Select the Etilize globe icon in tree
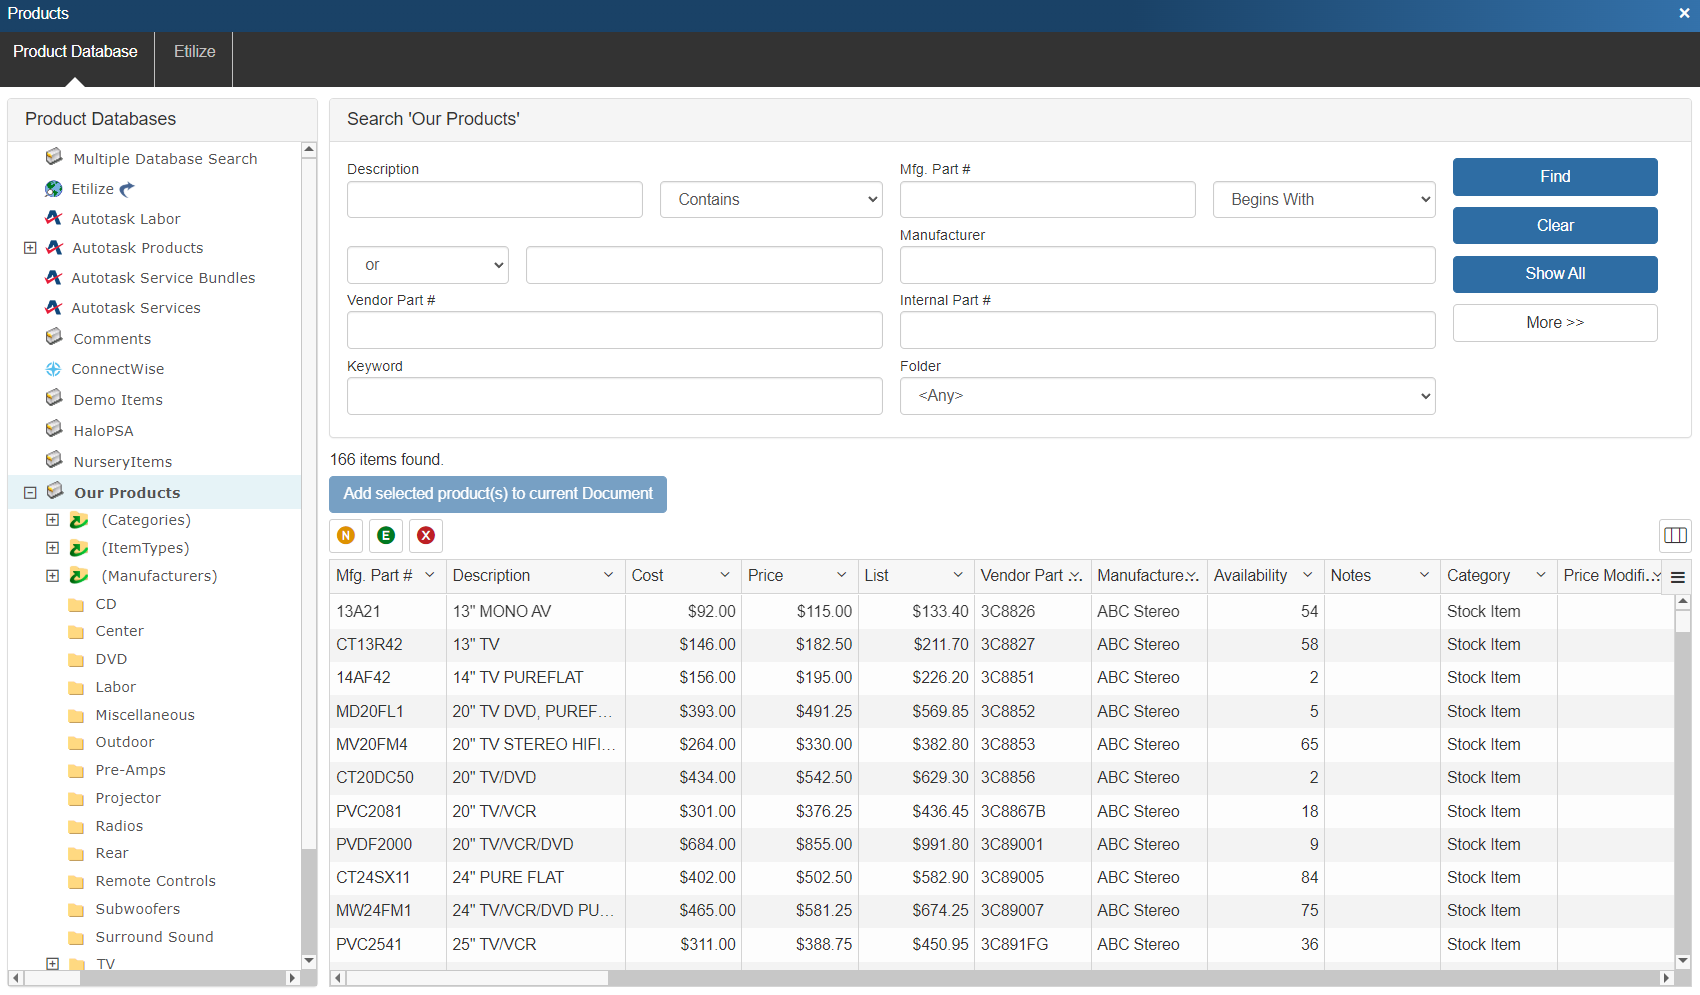The width and height of the screenshot is (1700, 995). pyautogui.click(x=54, y=189)
